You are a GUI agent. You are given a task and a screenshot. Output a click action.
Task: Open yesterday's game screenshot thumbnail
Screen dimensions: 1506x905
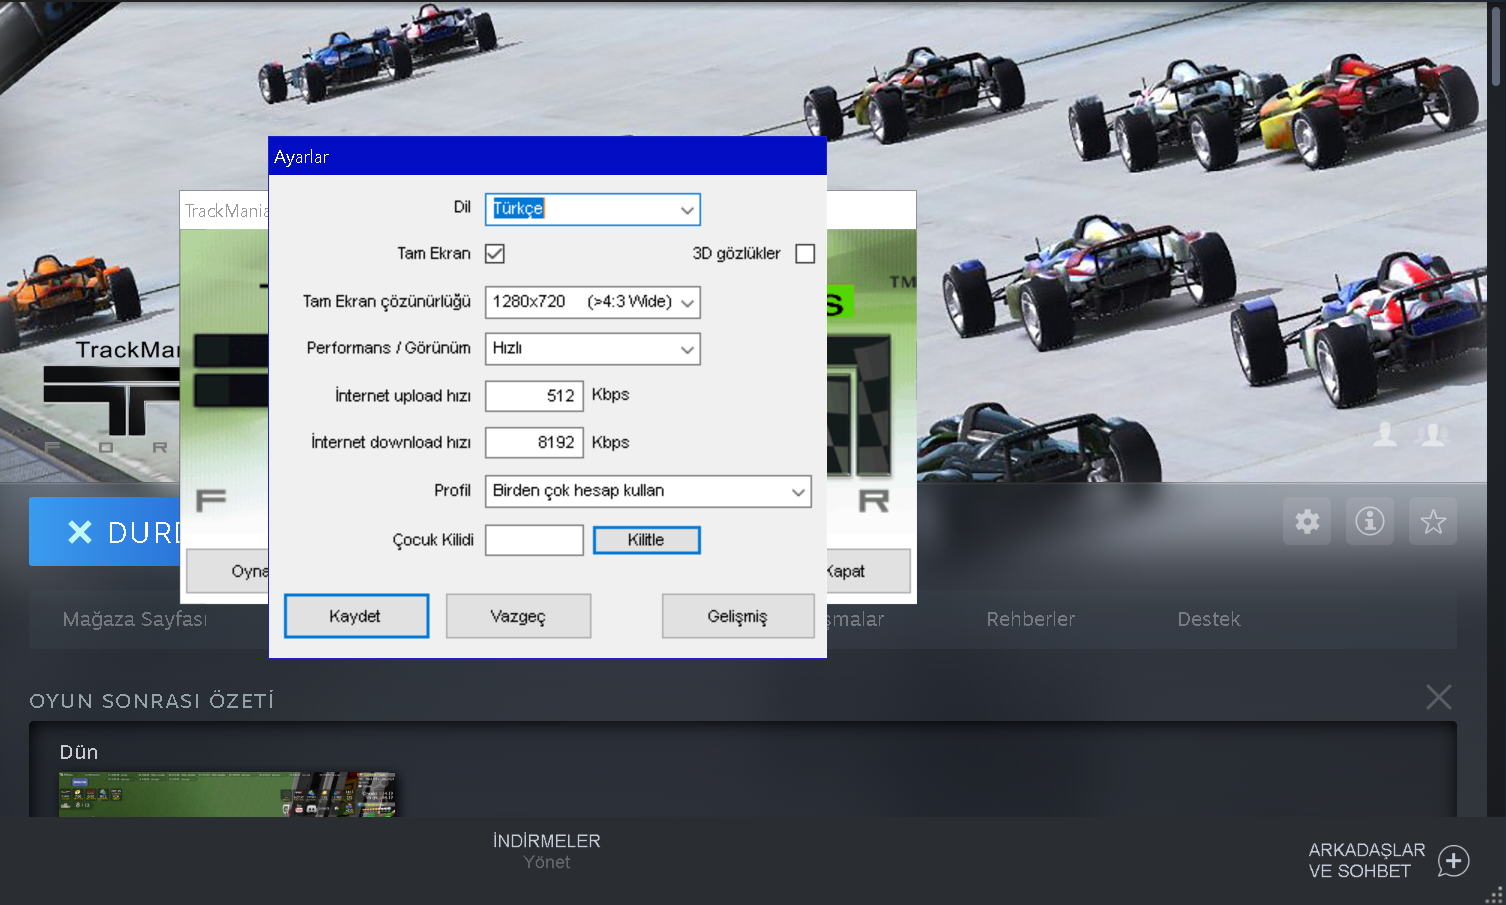[x=228, y=794]
